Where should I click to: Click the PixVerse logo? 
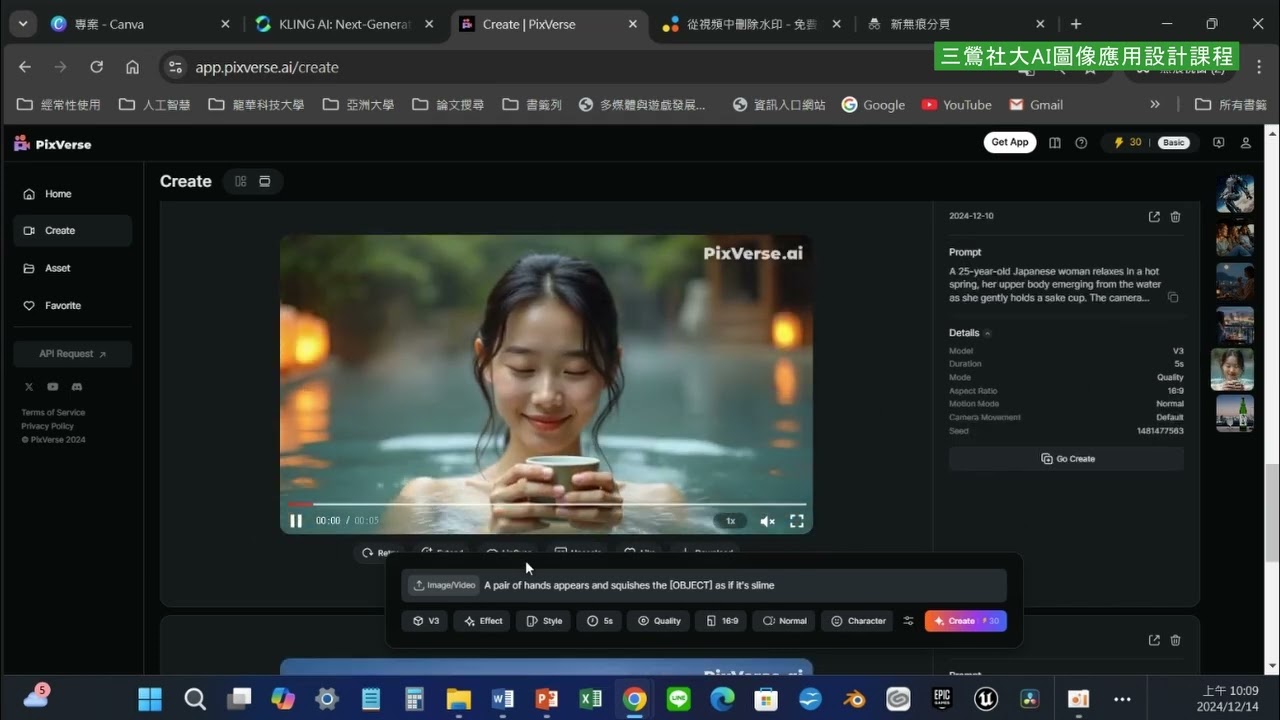[x=52, y=144]
